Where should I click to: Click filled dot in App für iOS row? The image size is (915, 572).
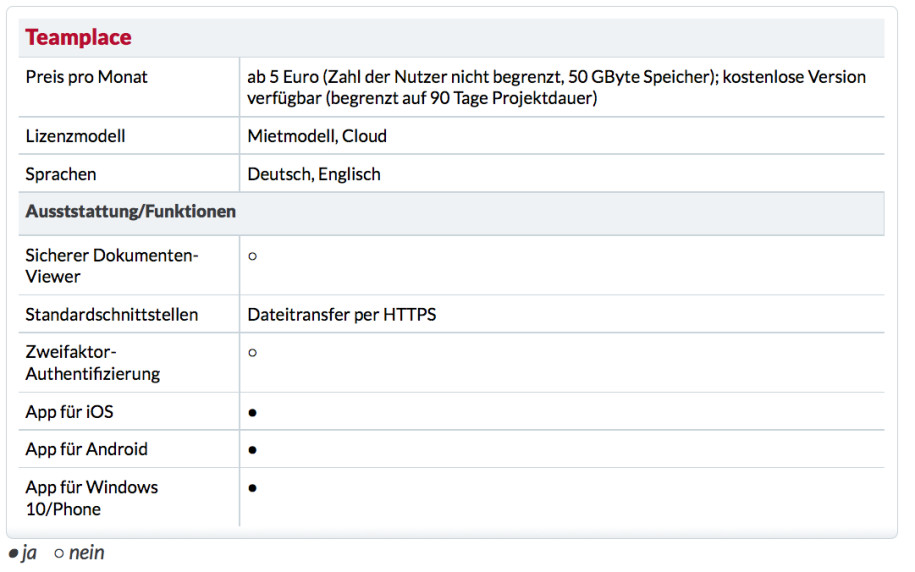(253, 413)
